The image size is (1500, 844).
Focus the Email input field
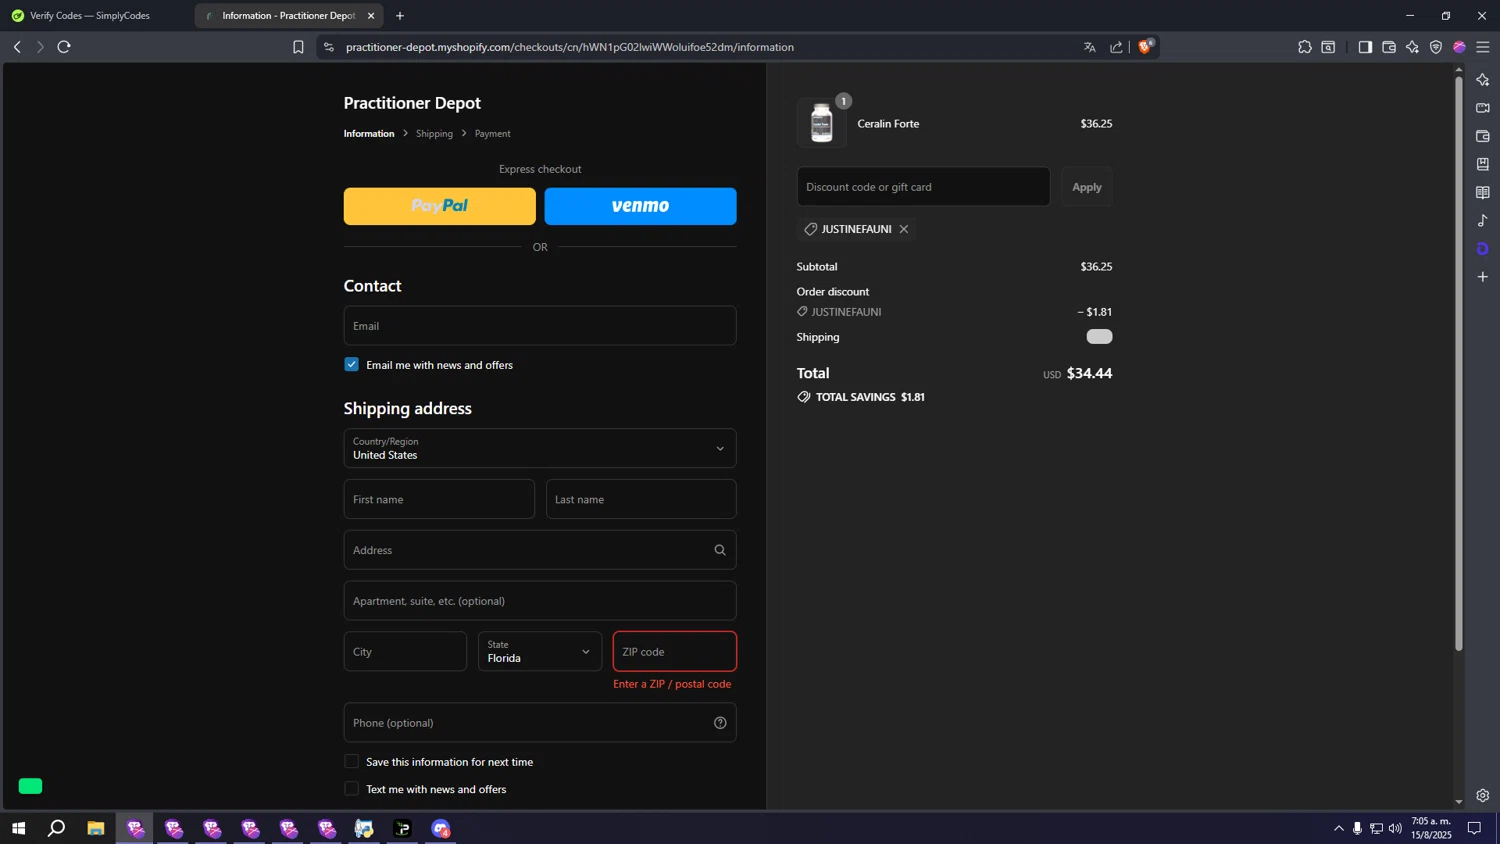540,326
